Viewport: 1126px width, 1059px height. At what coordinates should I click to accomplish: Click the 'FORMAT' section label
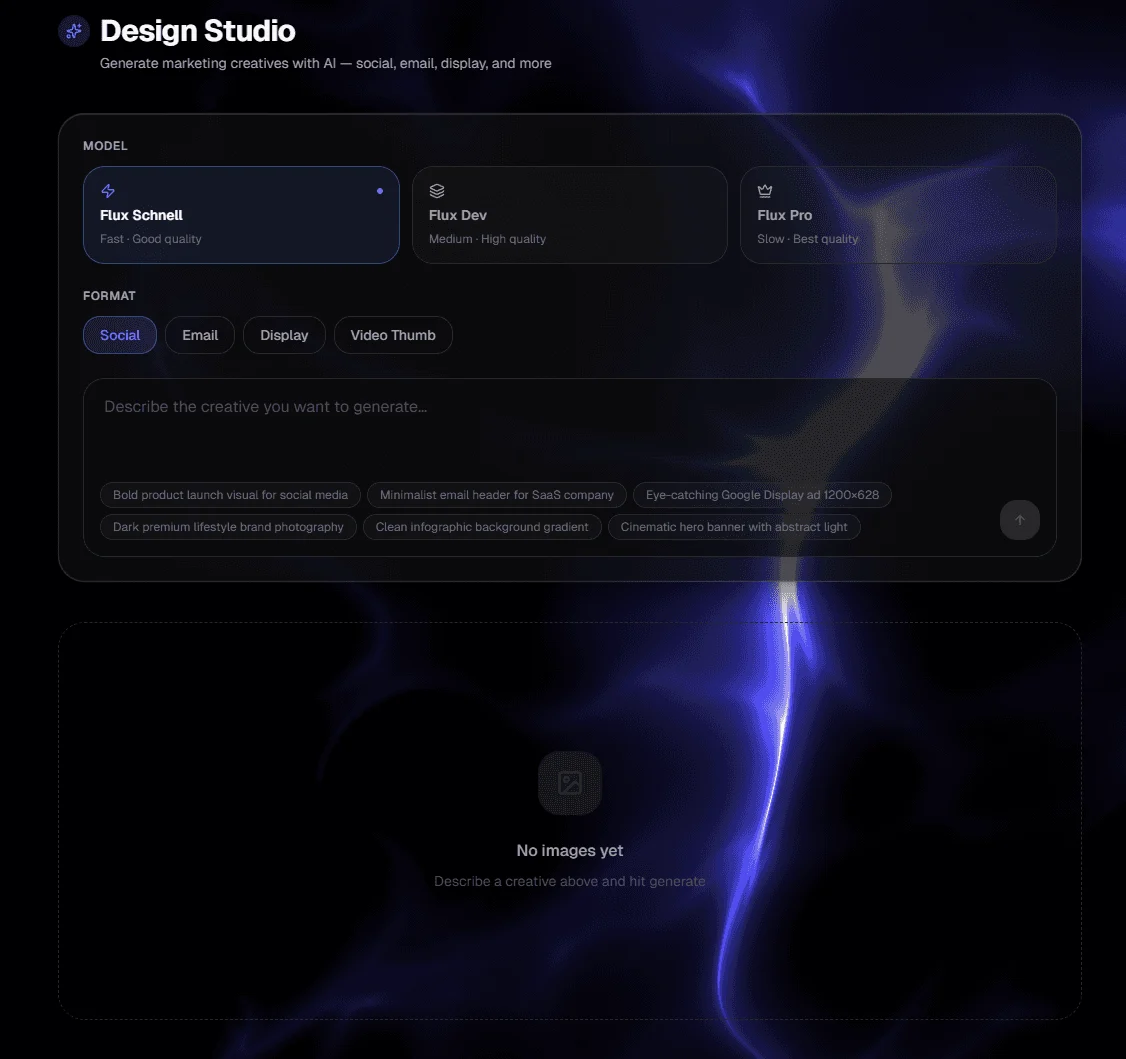click(x=109, y=296)
